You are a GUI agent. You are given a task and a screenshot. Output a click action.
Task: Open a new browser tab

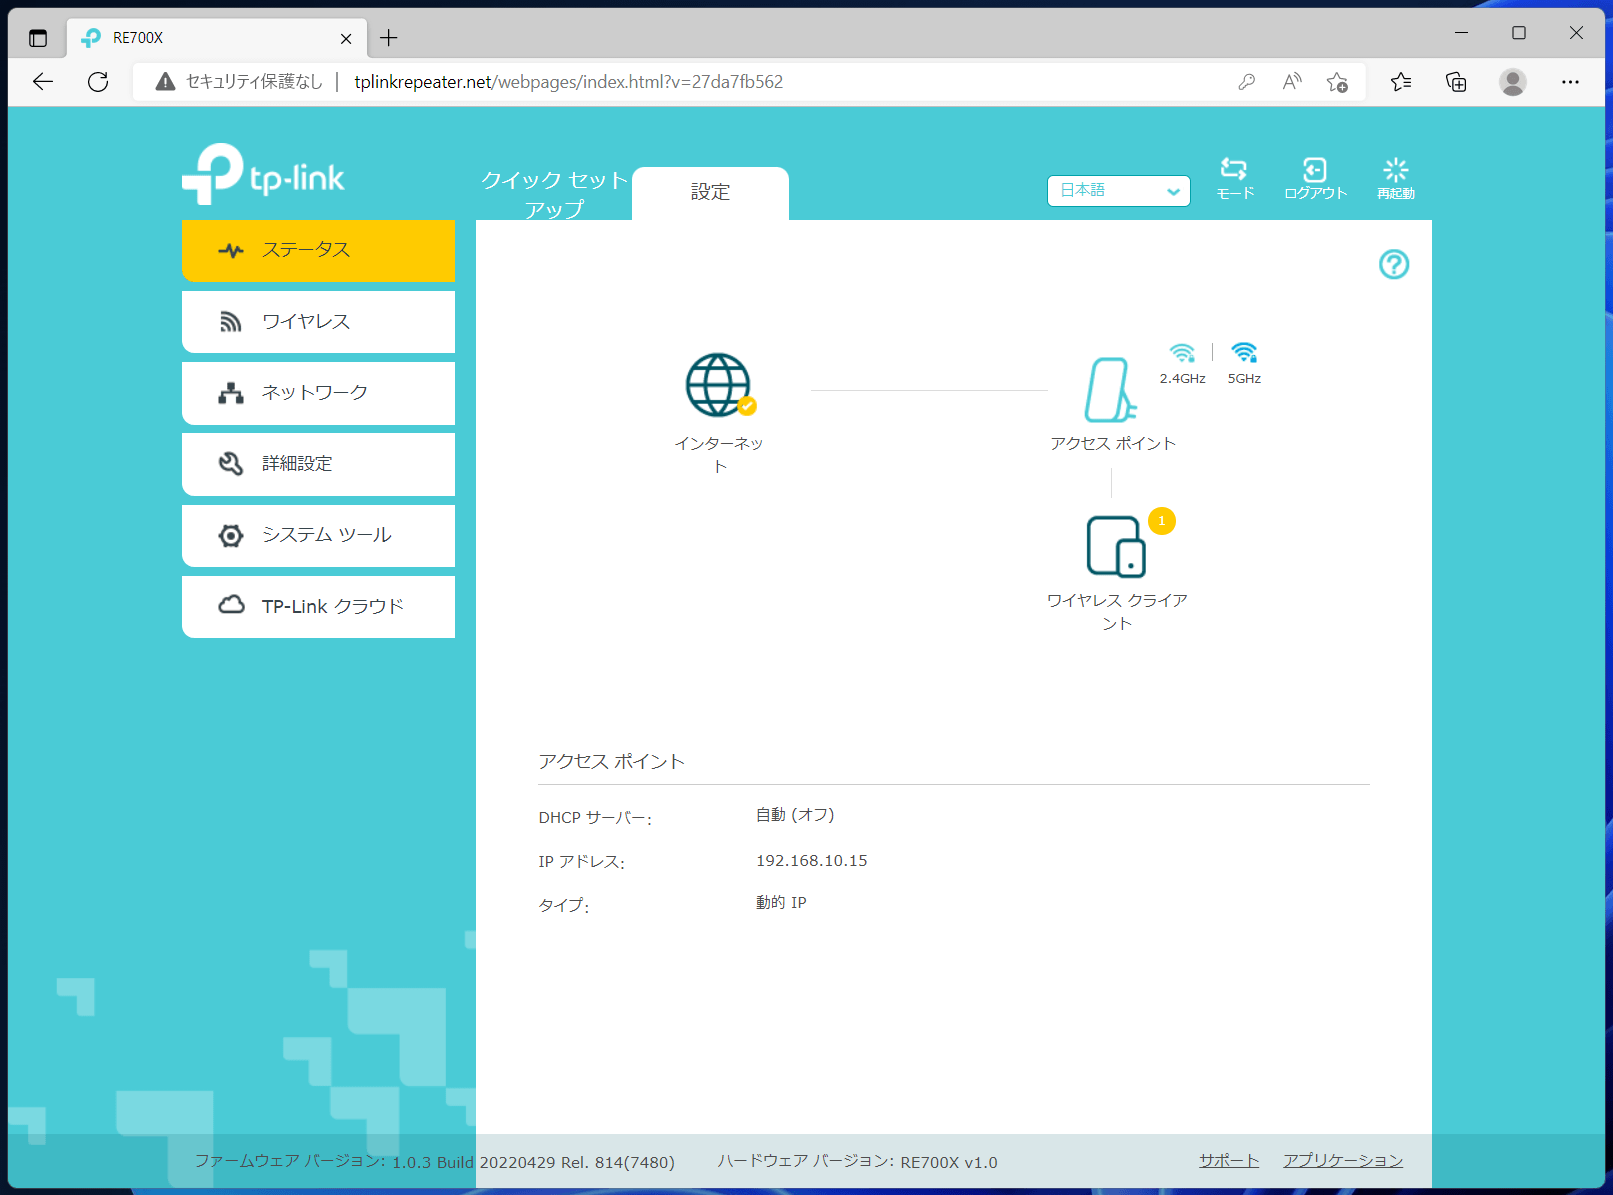pos(389,38)
